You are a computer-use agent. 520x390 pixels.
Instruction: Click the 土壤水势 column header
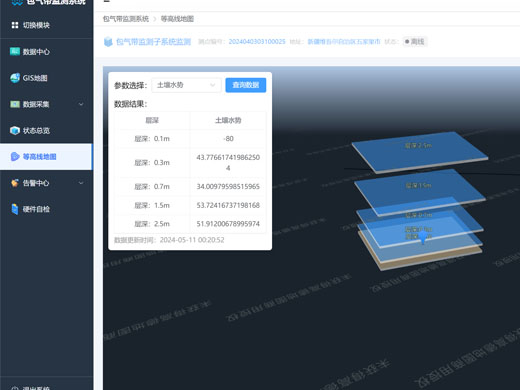(228, 120)
